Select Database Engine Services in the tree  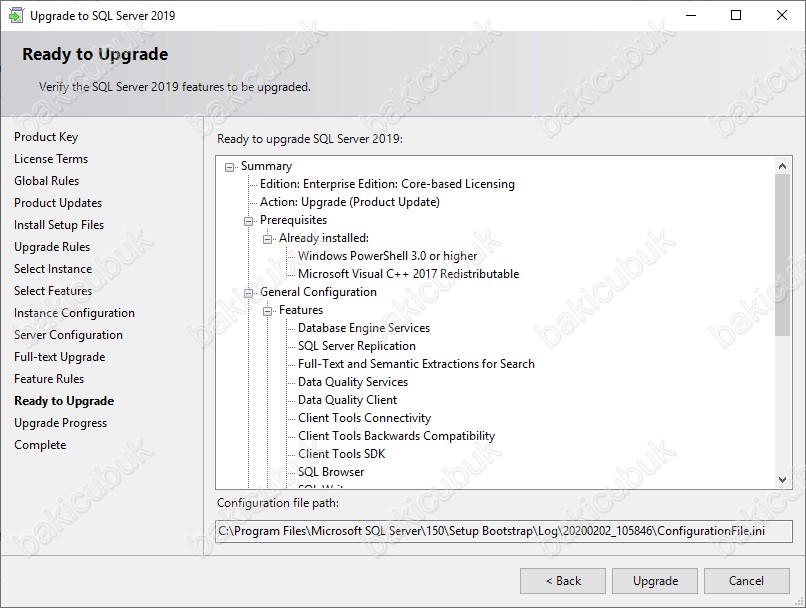click(364, 328)
